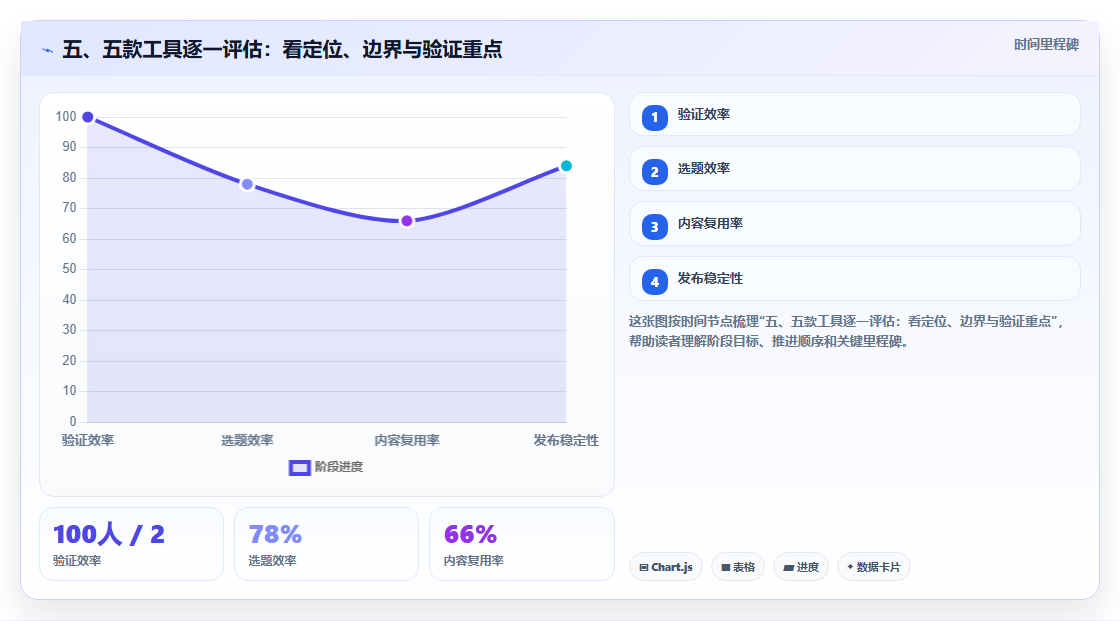1120x621 pixels.
Task: Click the description paragraph starting 这张图按时间节点
Action: coord(847,331)
